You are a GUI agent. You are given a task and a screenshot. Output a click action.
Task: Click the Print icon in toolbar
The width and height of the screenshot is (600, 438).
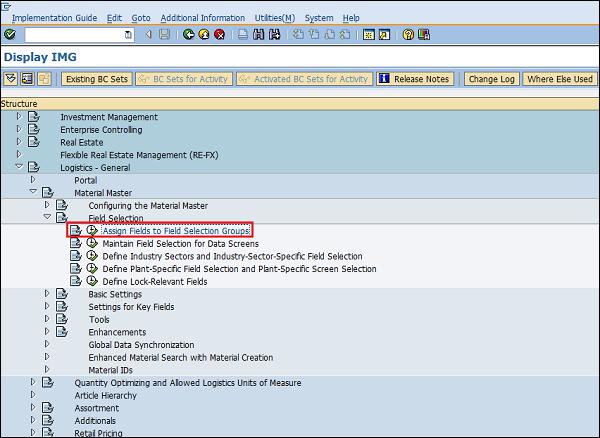243,34
